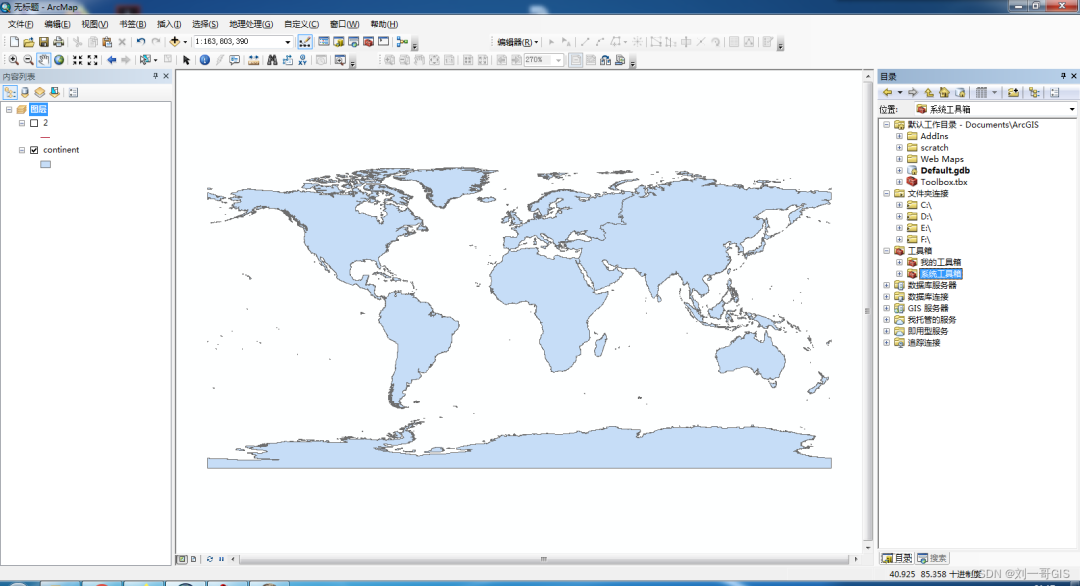
Task: Switch to Layout View button
Action: 194,559
